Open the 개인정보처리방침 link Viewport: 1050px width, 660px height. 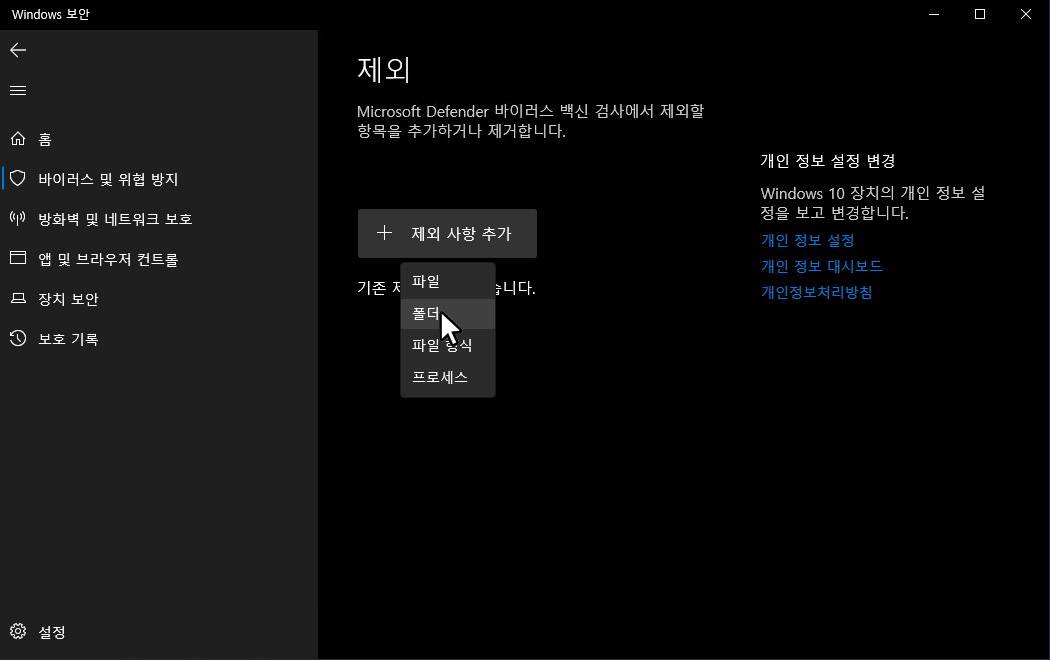(816, 292)
